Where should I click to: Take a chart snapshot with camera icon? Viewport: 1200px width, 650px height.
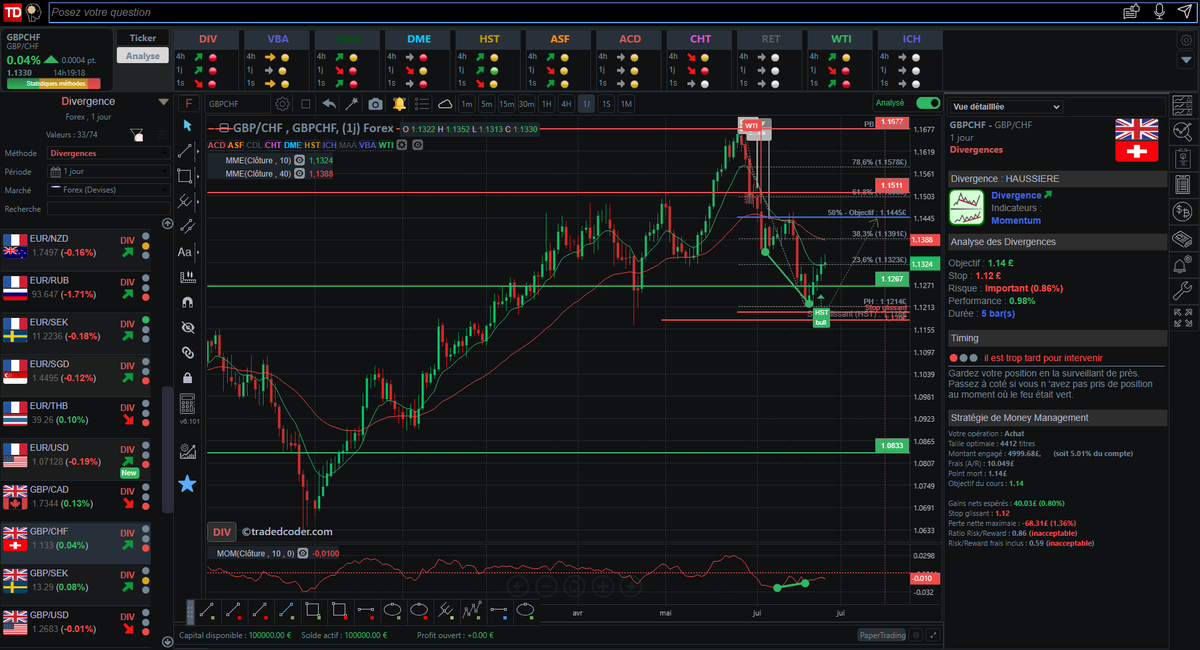coord(375,104)
